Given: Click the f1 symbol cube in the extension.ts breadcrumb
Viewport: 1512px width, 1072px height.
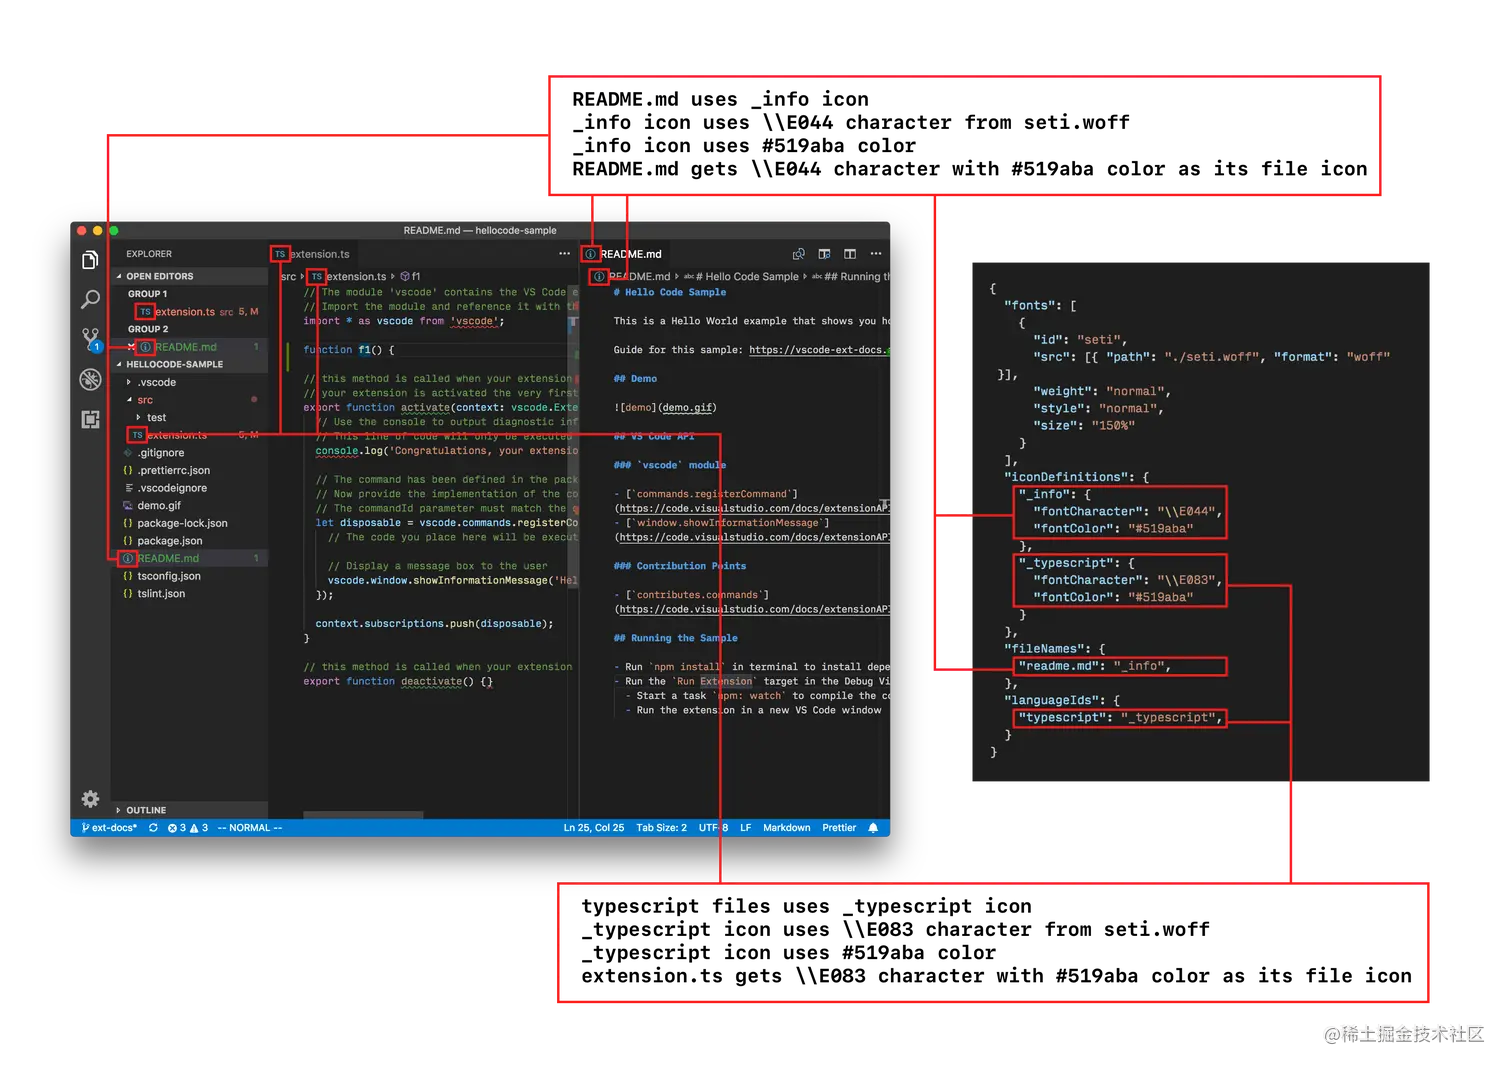Looking at the screenshot, I should point(405,277).
